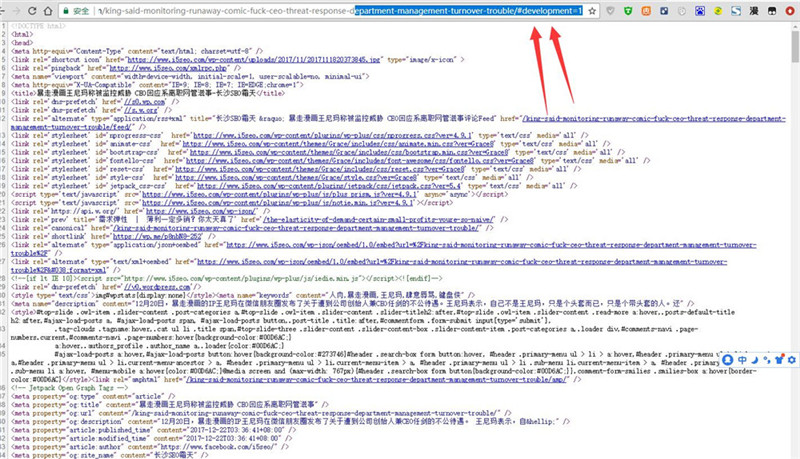
Task: Open the blue S extension icon
Action: 736,11
